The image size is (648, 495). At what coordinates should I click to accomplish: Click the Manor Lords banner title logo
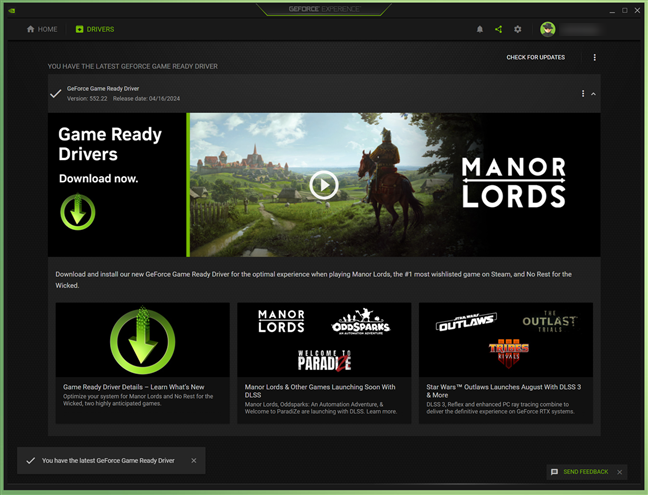click(513, 182)
